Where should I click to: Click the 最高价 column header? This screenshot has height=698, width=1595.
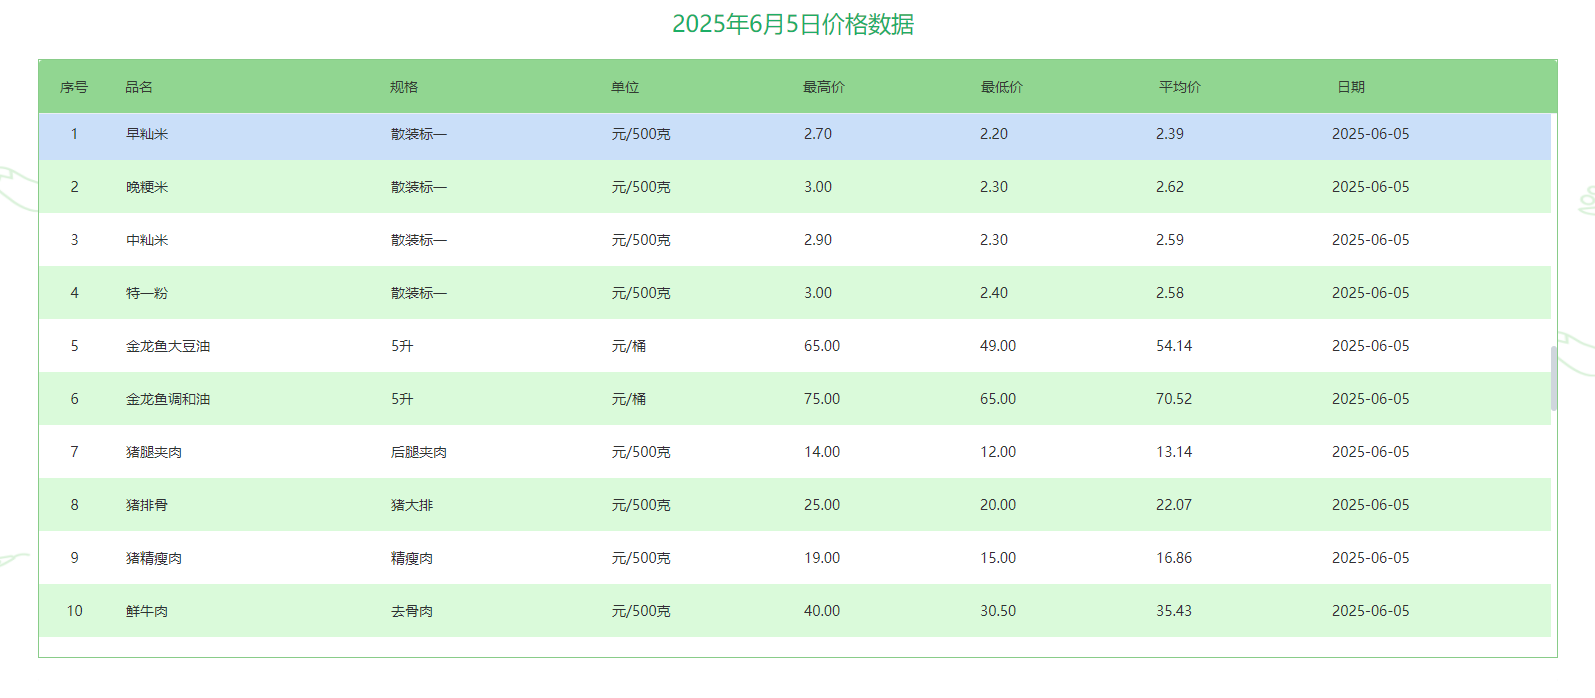pyautogui.click(x=823, y=87)
